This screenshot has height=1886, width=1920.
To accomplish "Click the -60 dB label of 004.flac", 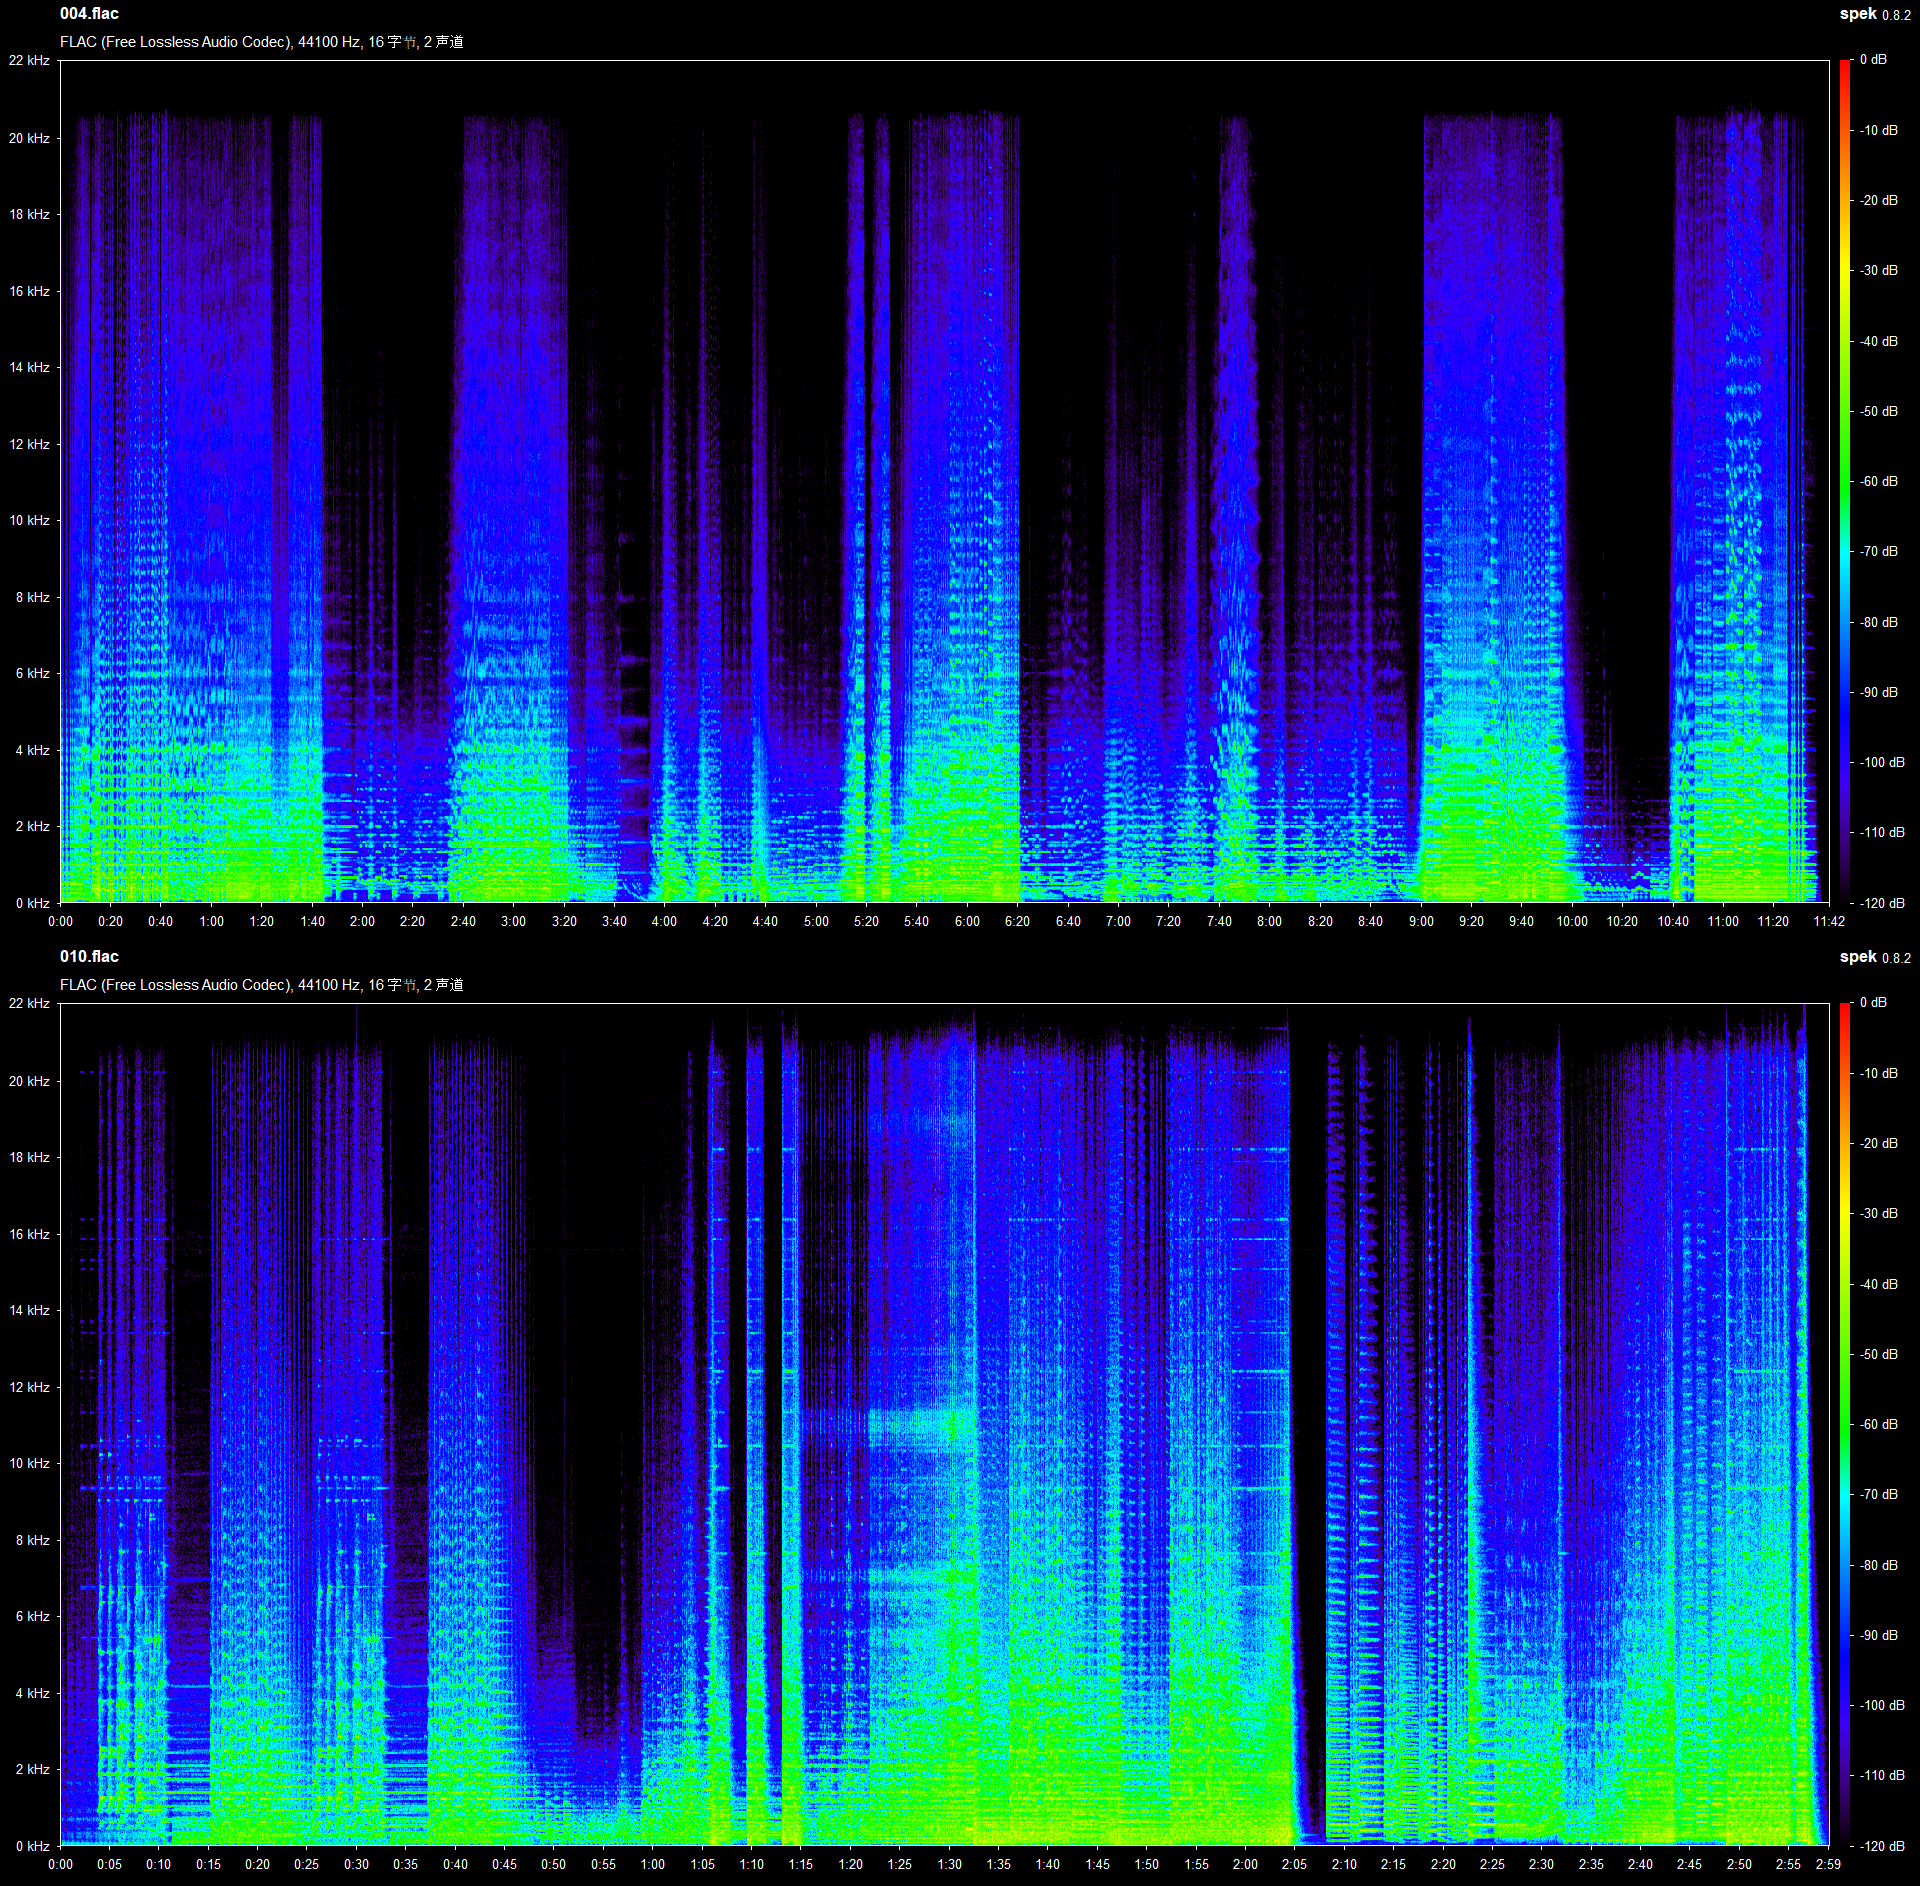I will [x=1879, y=481].
